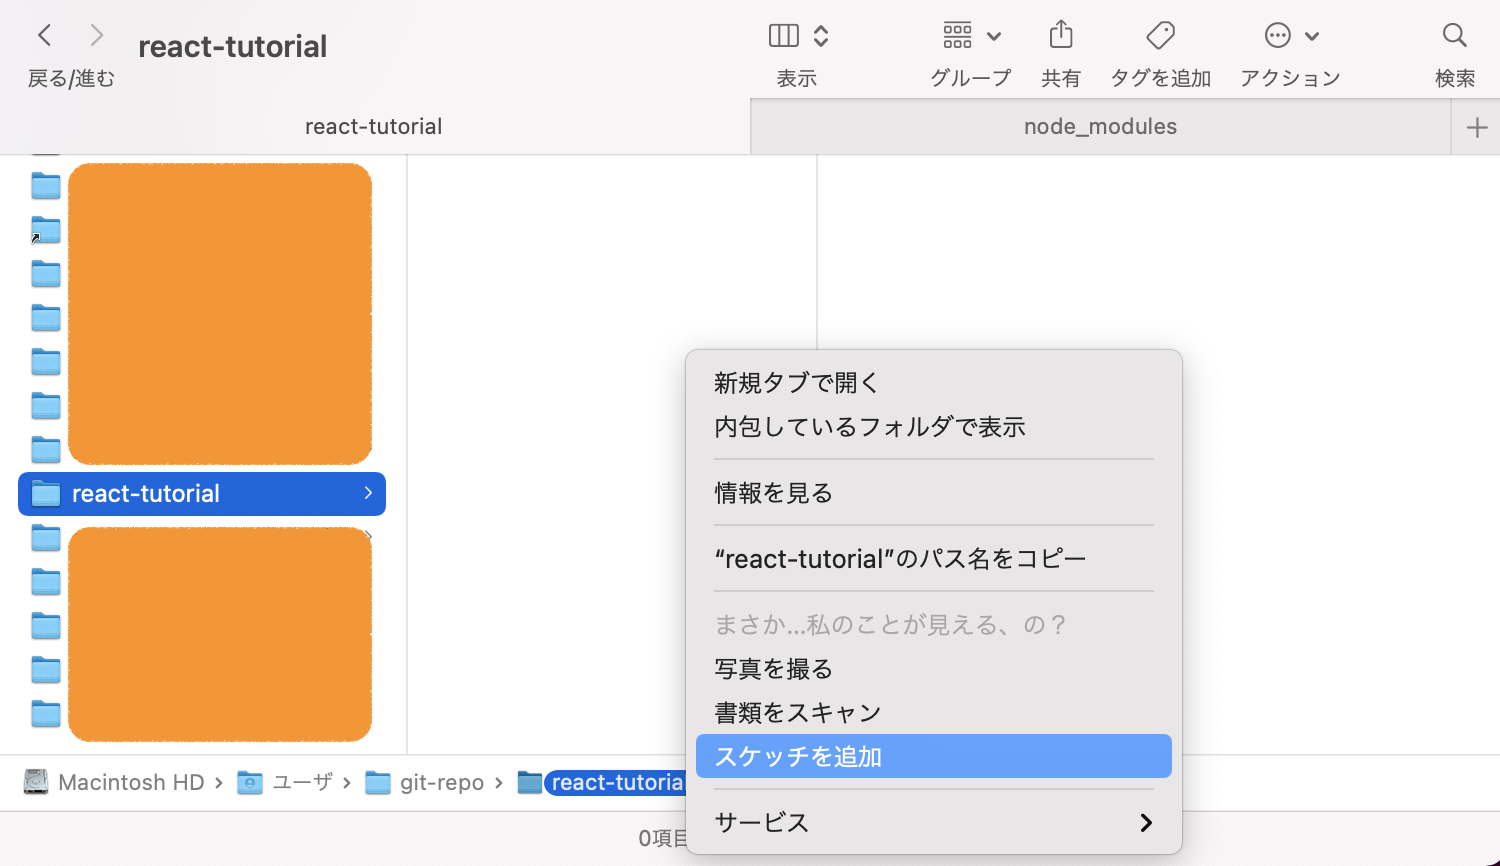
Task: Click the タグを追加 (add tags) icon
Action: tap(1160, 35)
